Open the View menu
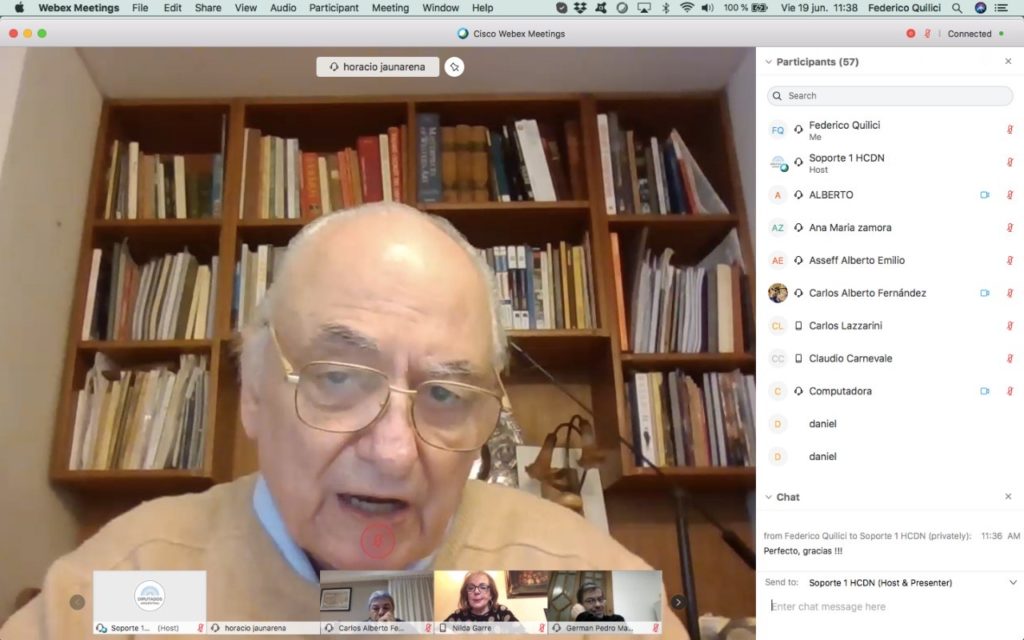This screenshot has width=1024, height=640. pyautogui.click(x=246, y=8)
